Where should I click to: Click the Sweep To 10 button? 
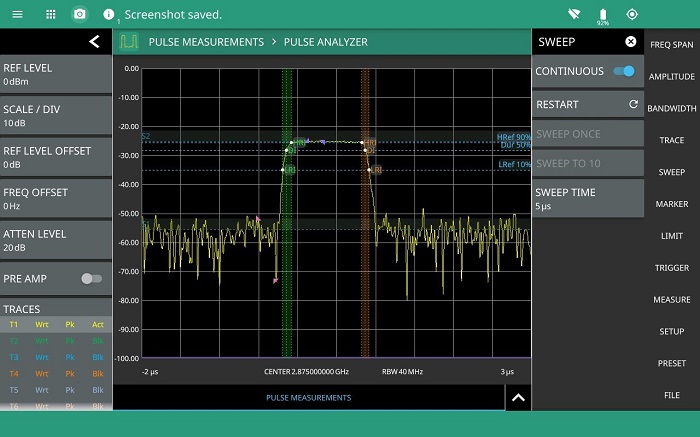(x=588, y=163)
